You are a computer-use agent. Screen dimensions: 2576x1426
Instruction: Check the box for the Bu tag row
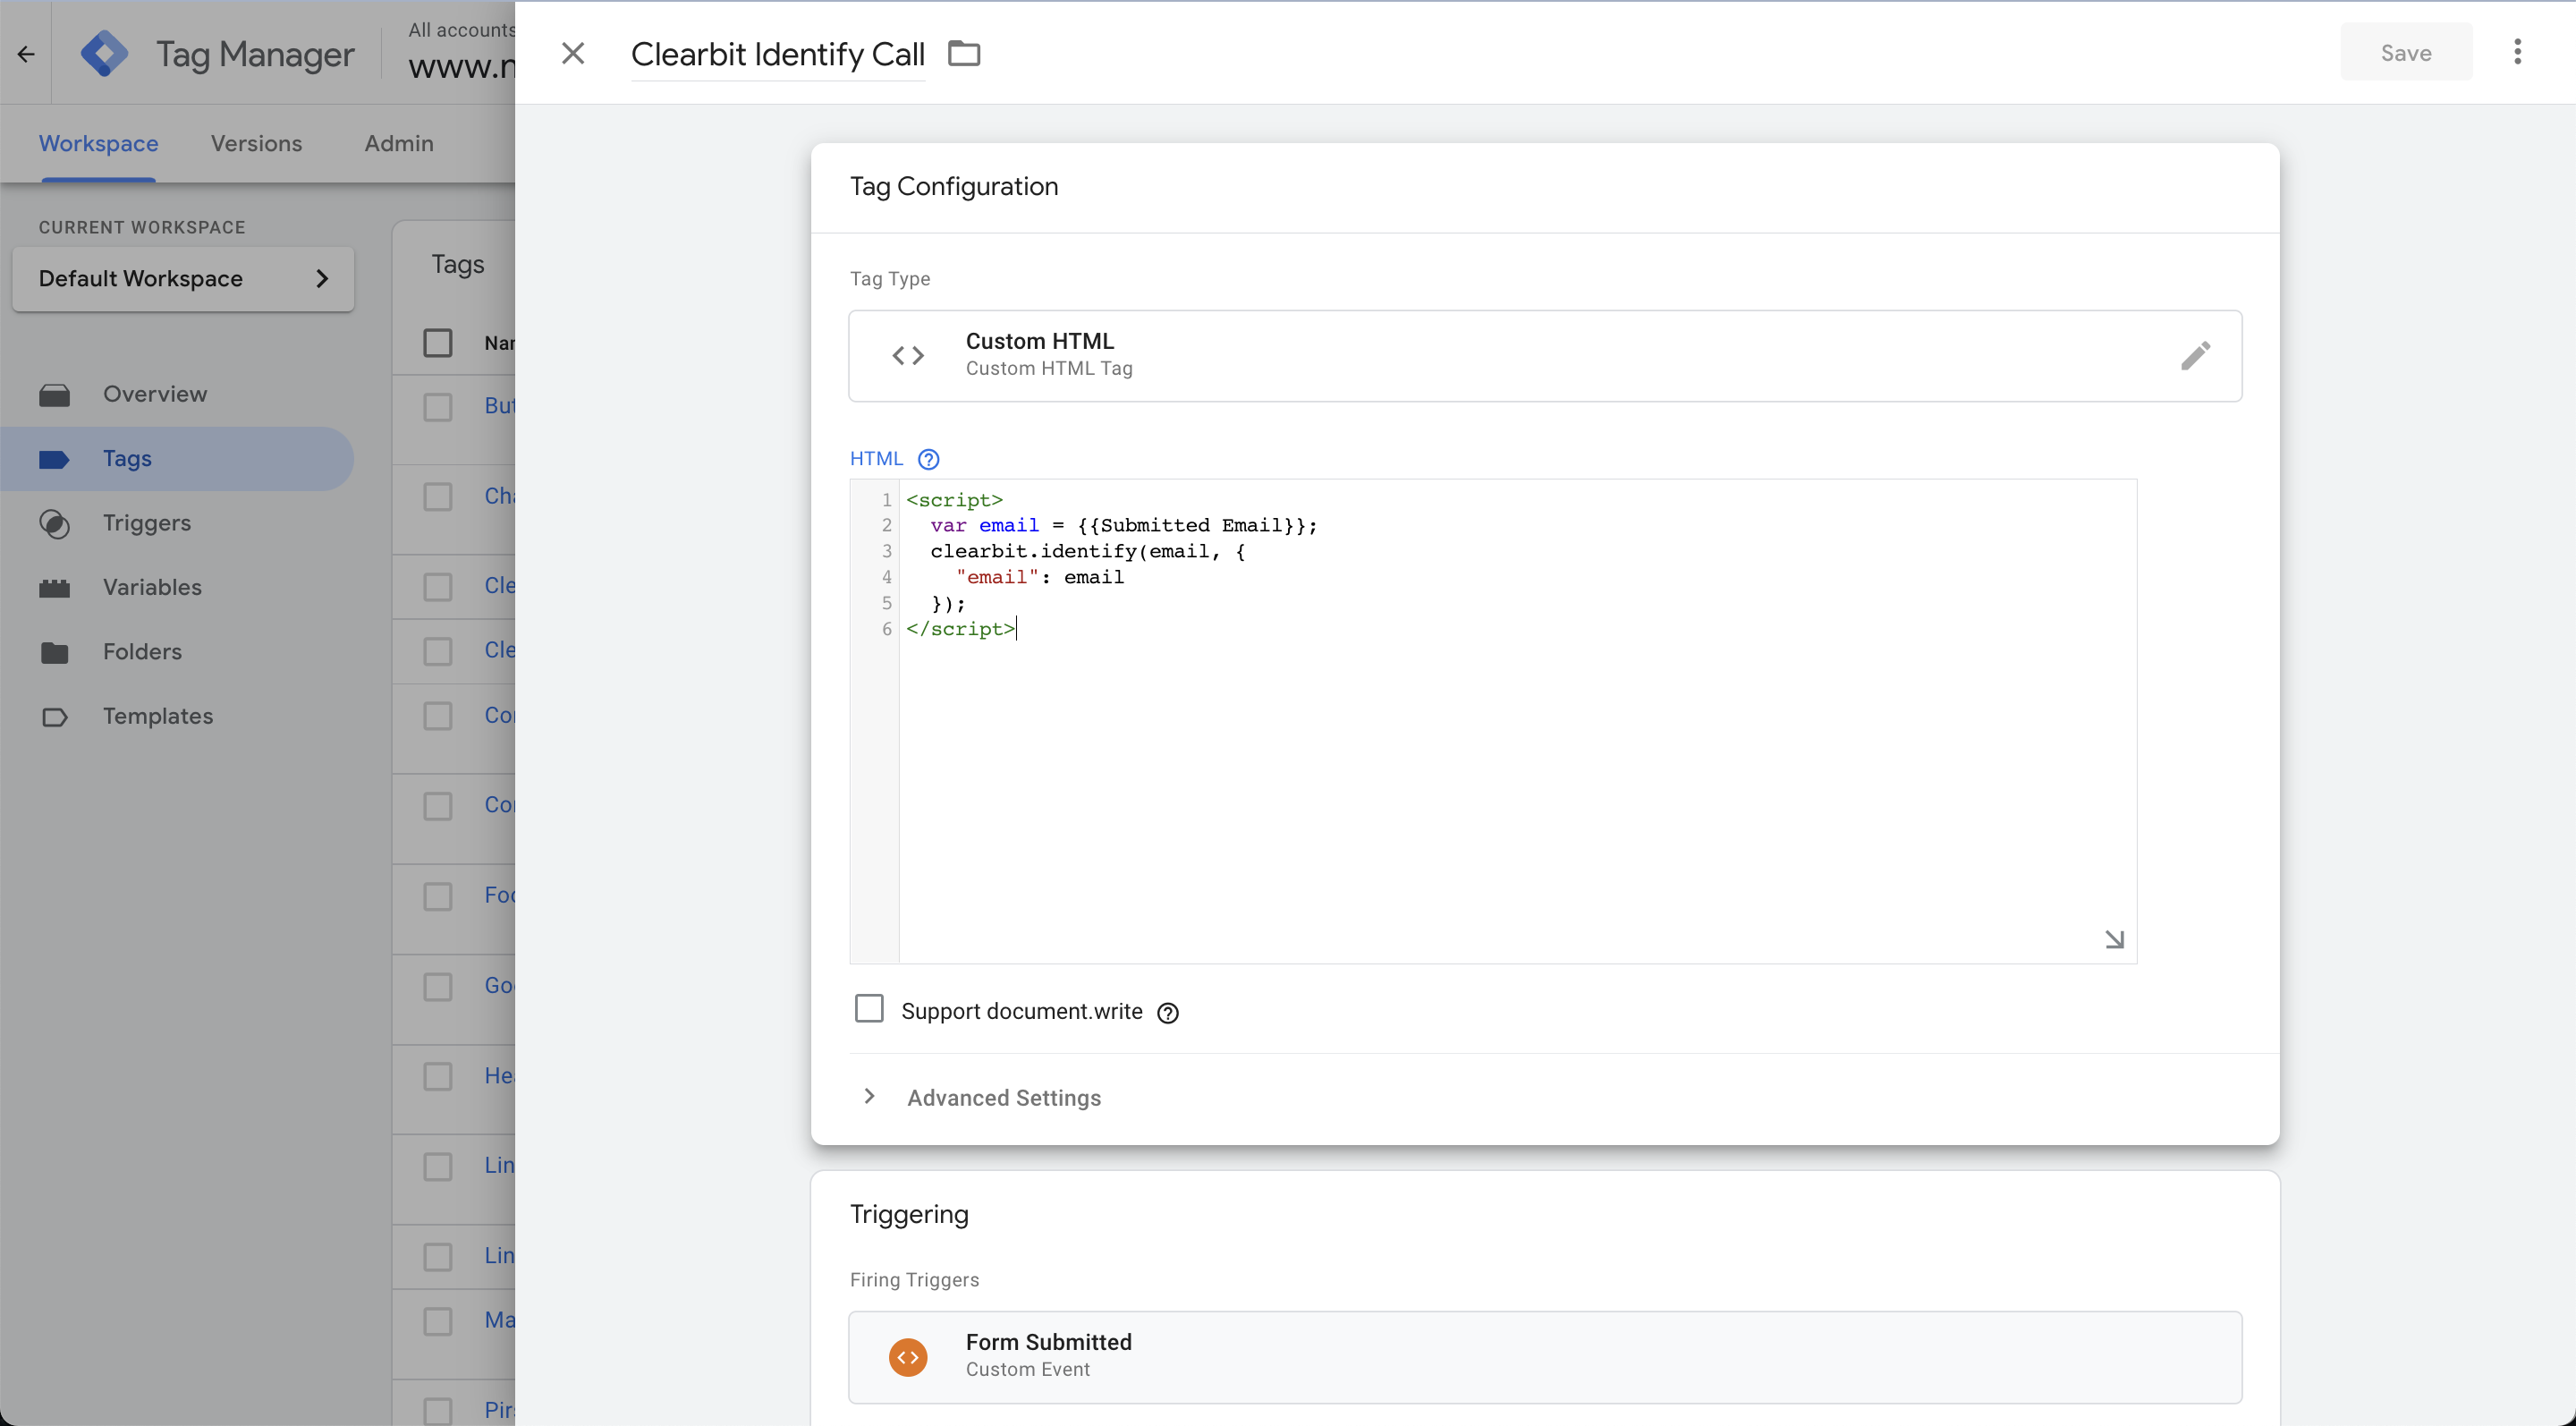click(x=438, y=407)
